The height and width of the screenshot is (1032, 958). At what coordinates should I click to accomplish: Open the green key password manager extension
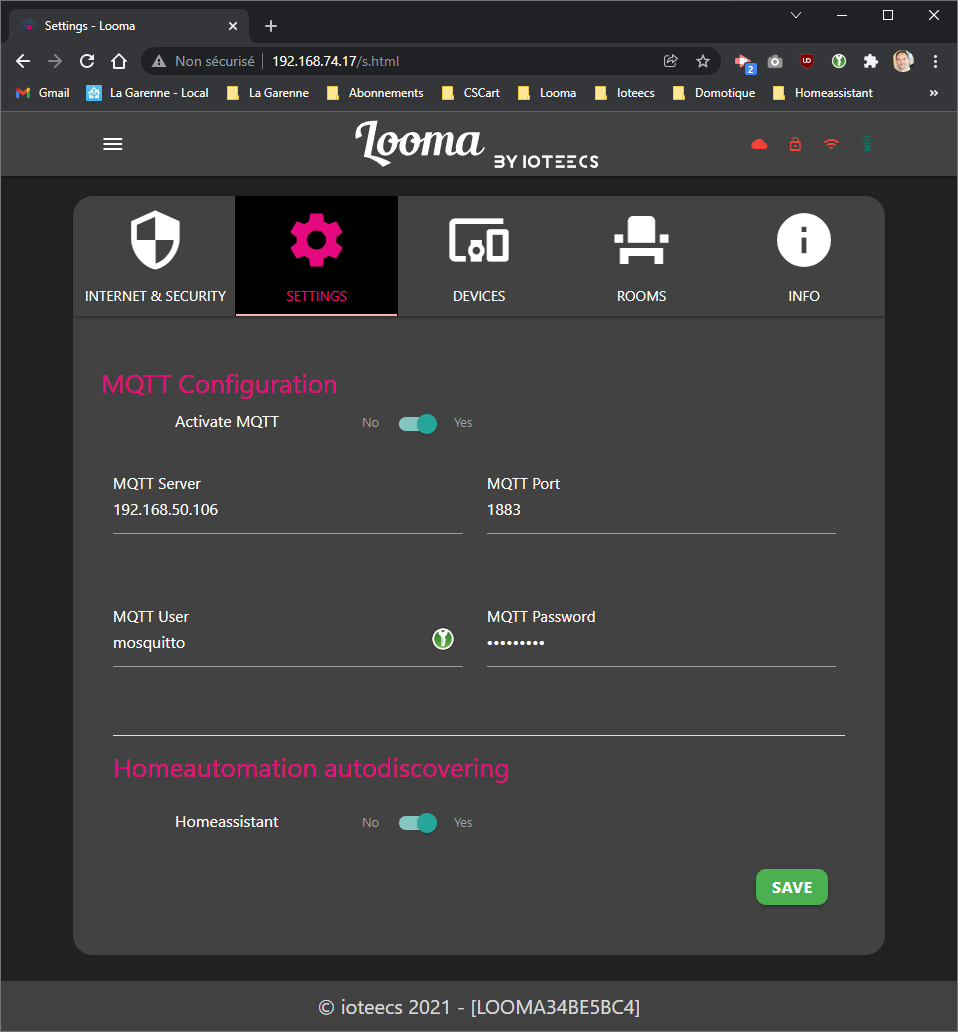(839, 61)
